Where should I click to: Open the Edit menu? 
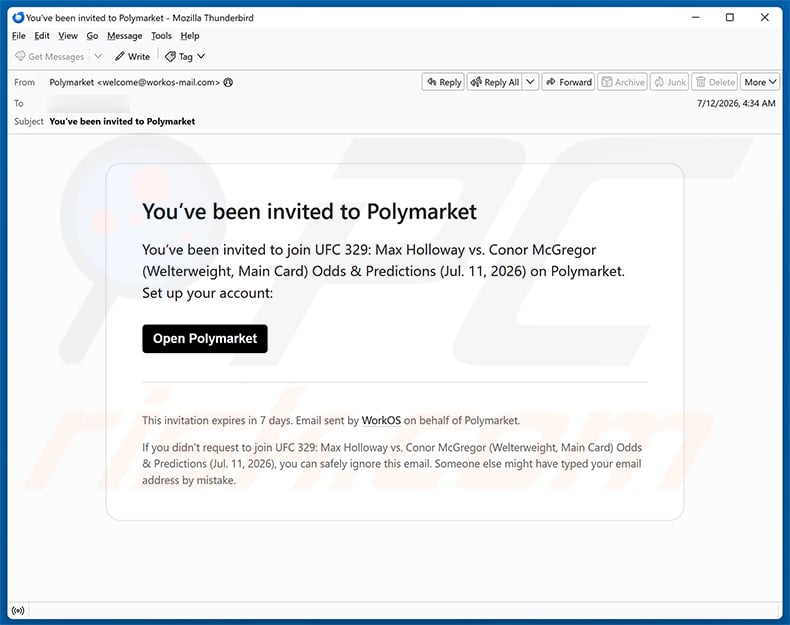click(x=42, y=36)
